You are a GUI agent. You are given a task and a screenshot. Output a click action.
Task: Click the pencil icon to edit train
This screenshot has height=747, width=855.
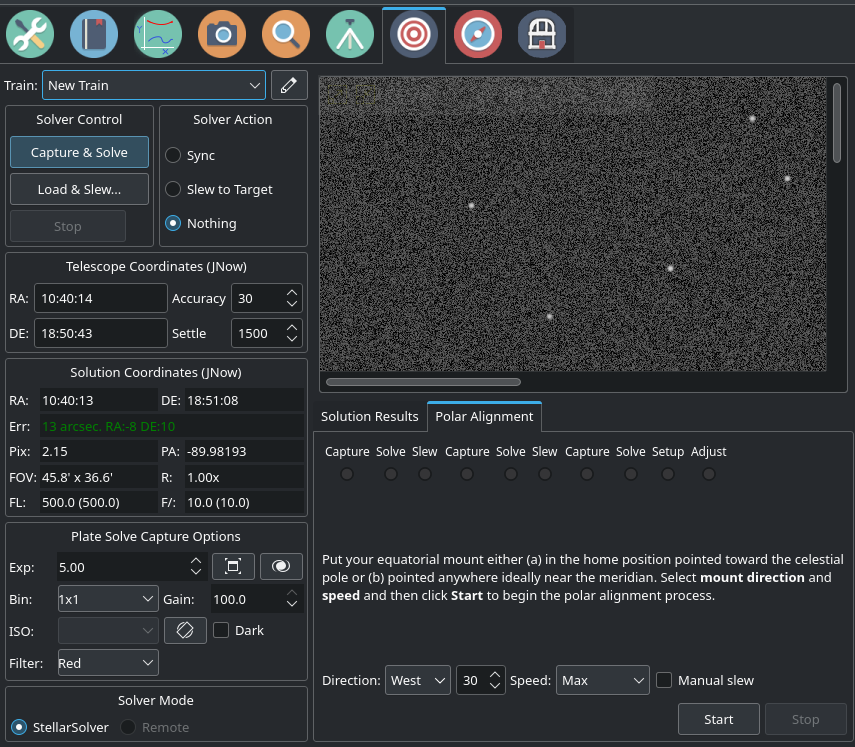coord(289,85)
